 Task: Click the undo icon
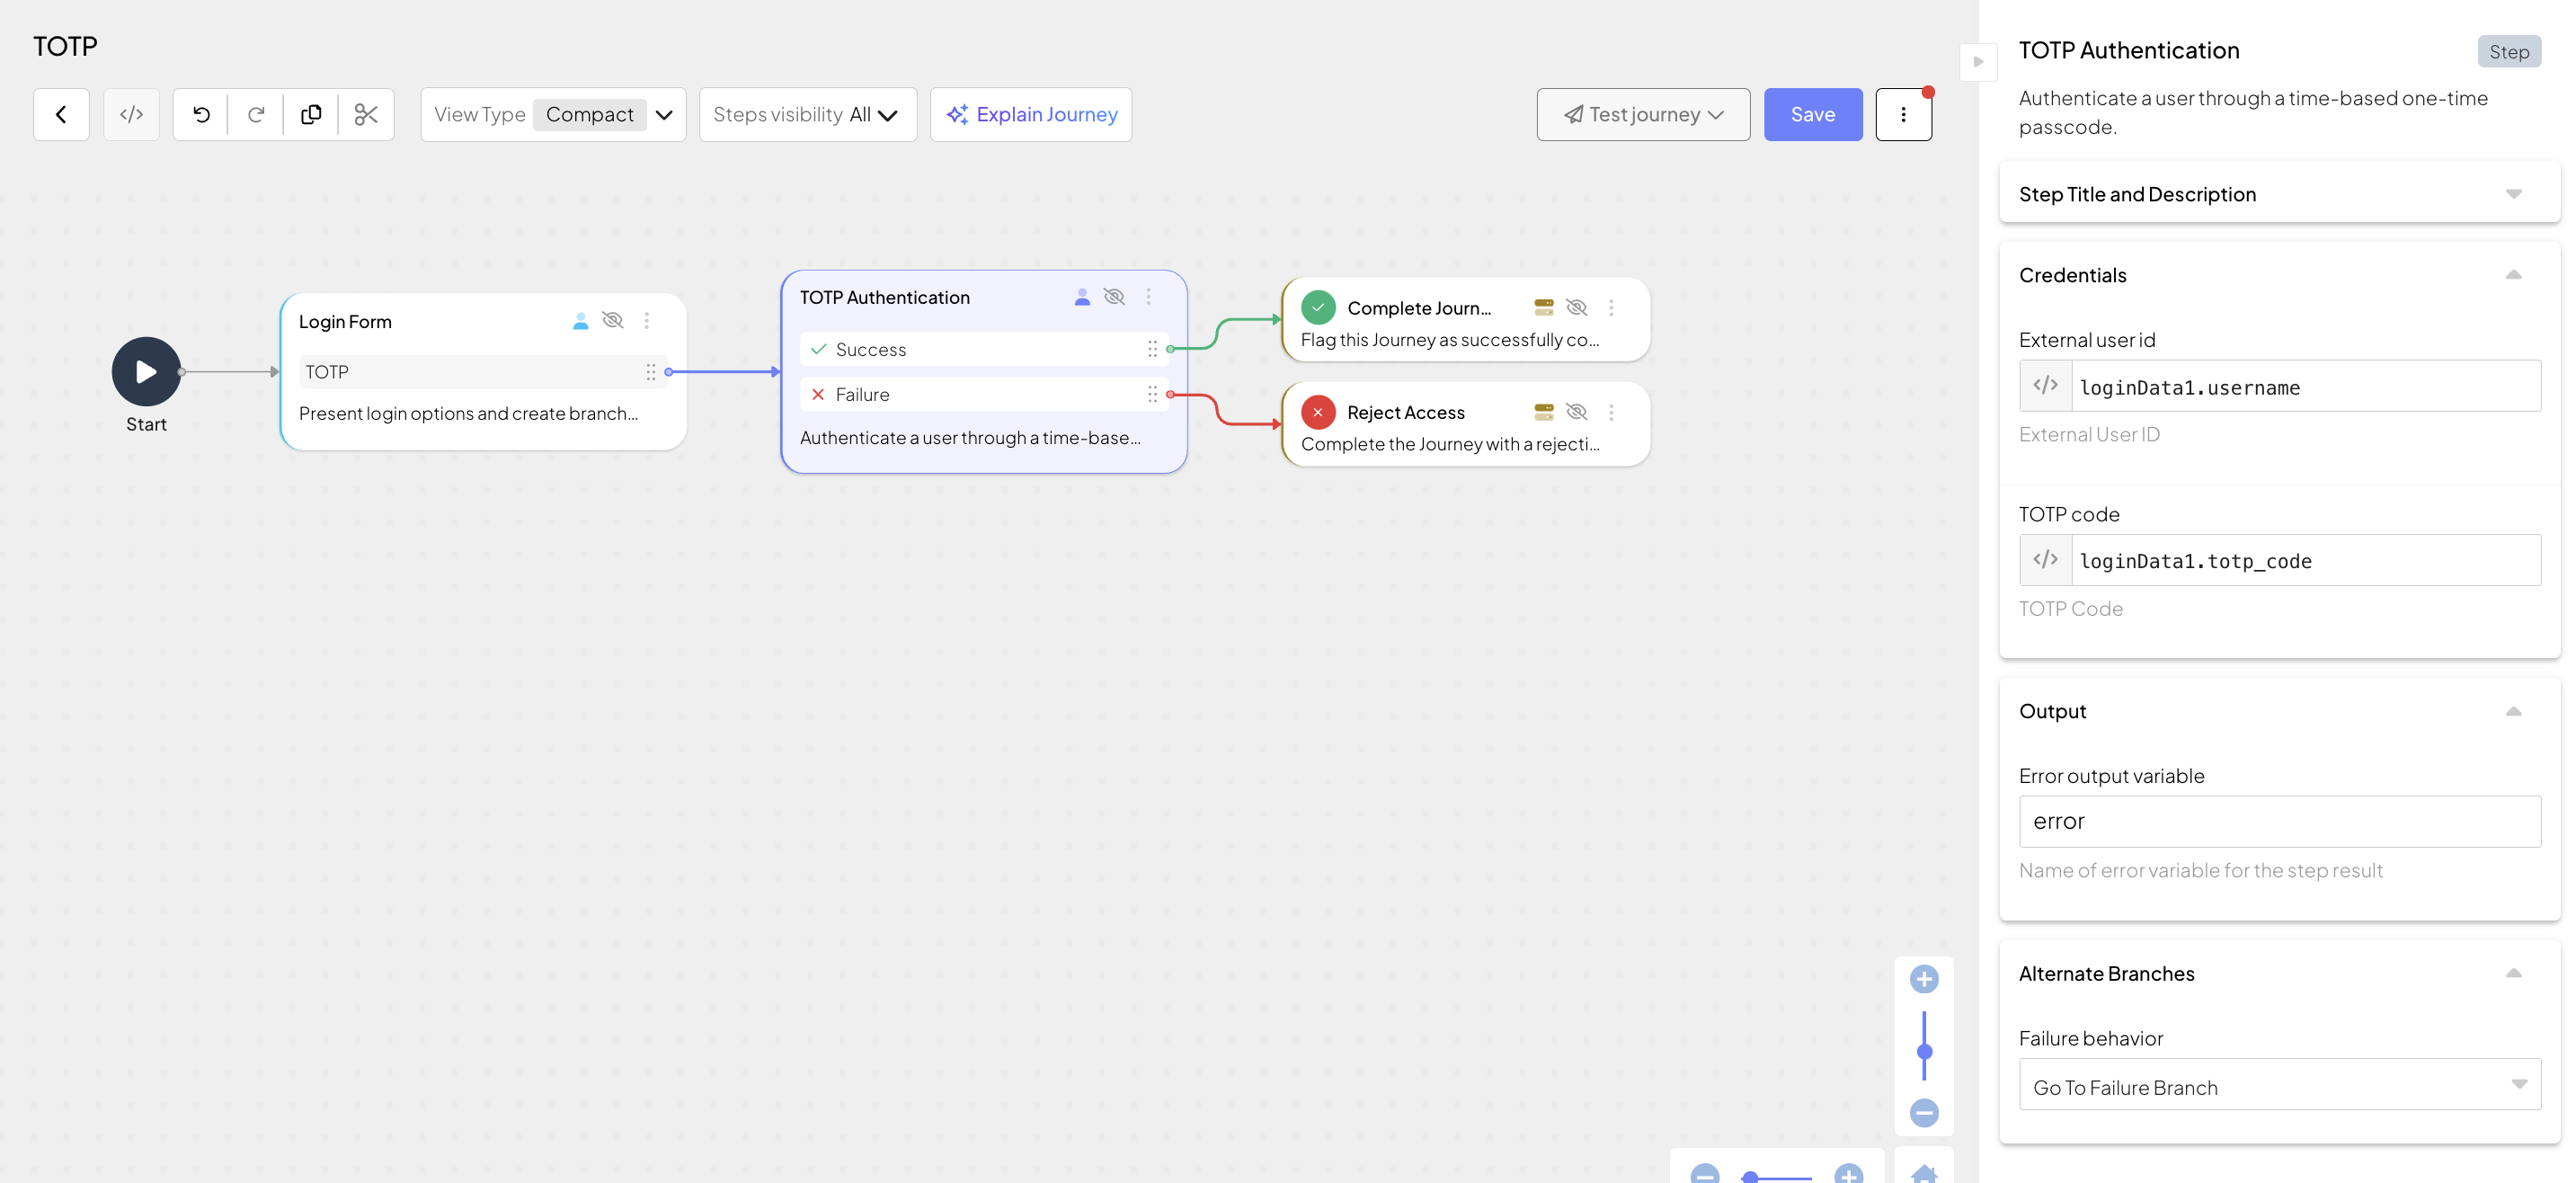[x=201, y=114]
